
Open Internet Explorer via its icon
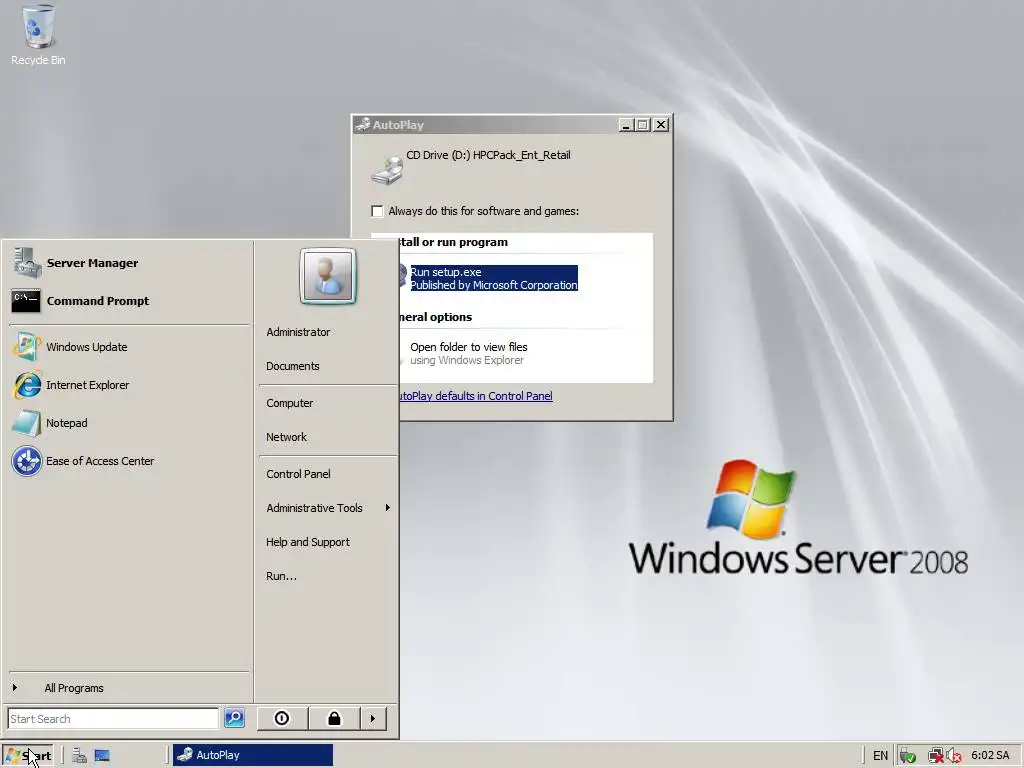pyautogui.click(x=27, y=385)
